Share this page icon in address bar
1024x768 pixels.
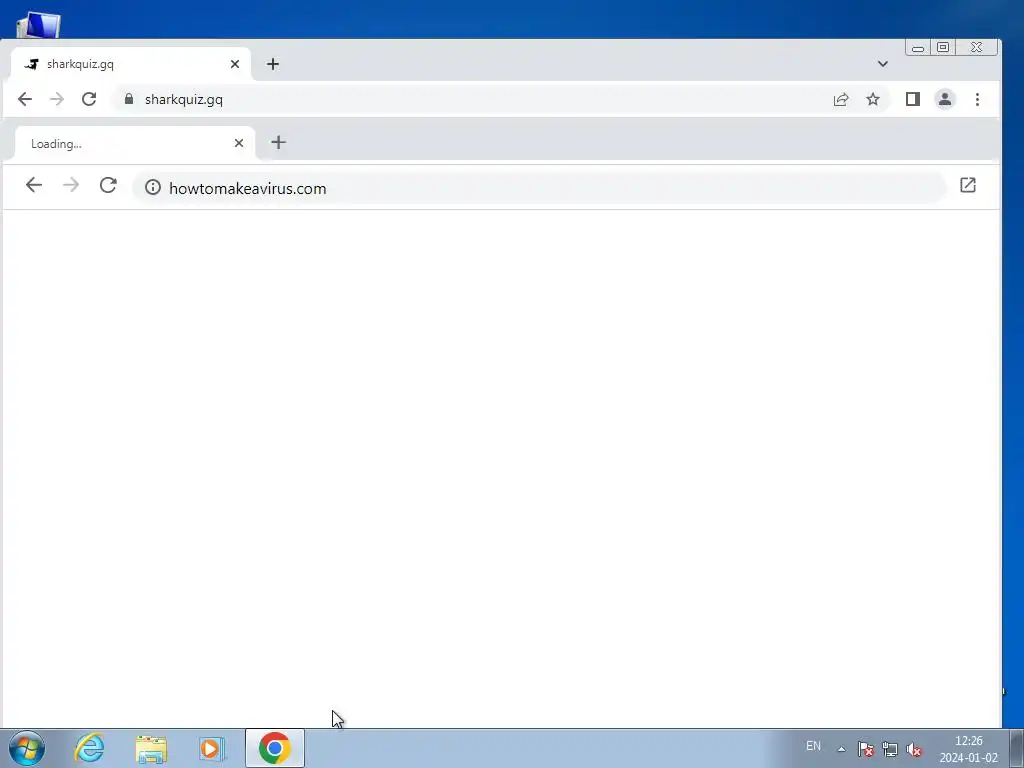pyautogui.click(x=840, y=99)
